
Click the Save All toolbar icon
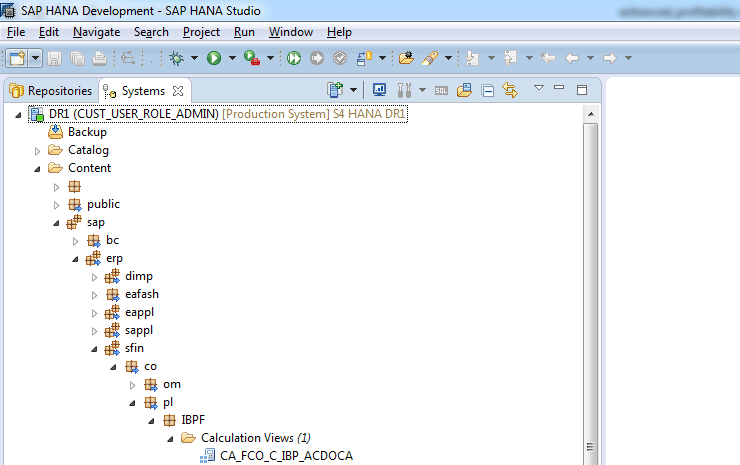point(77,58)
